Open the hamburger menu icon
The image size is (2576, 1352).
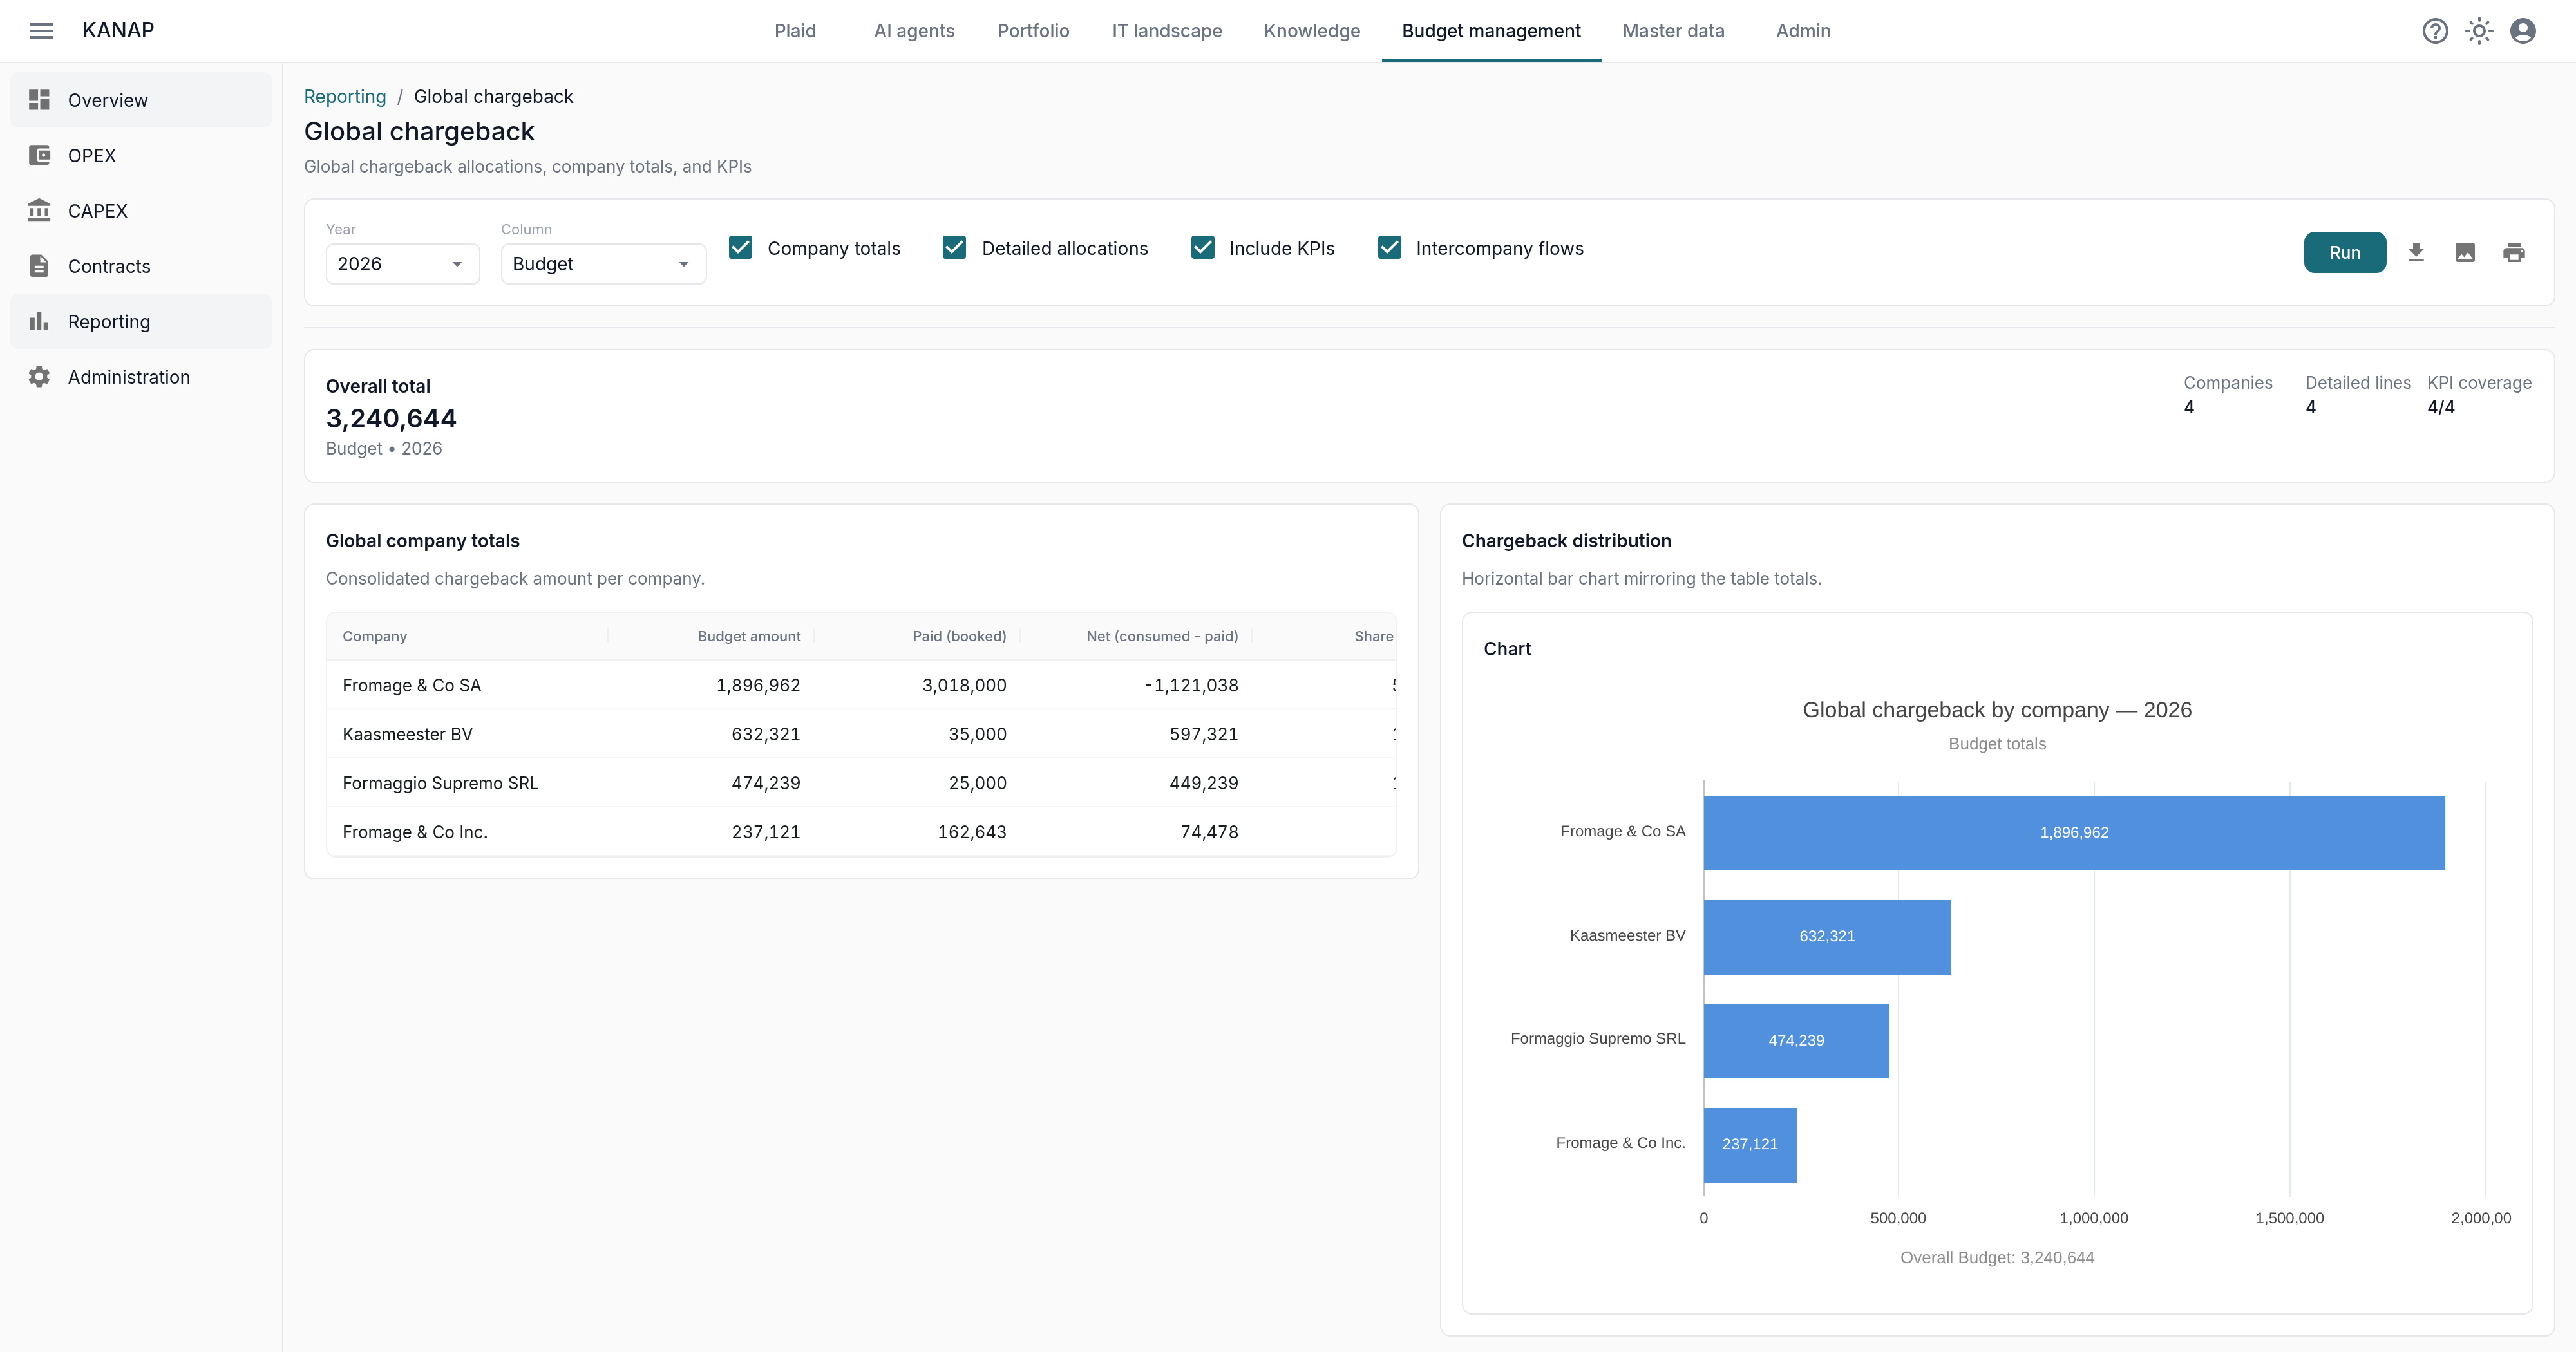pyautogui.click(x=41, y=31)
